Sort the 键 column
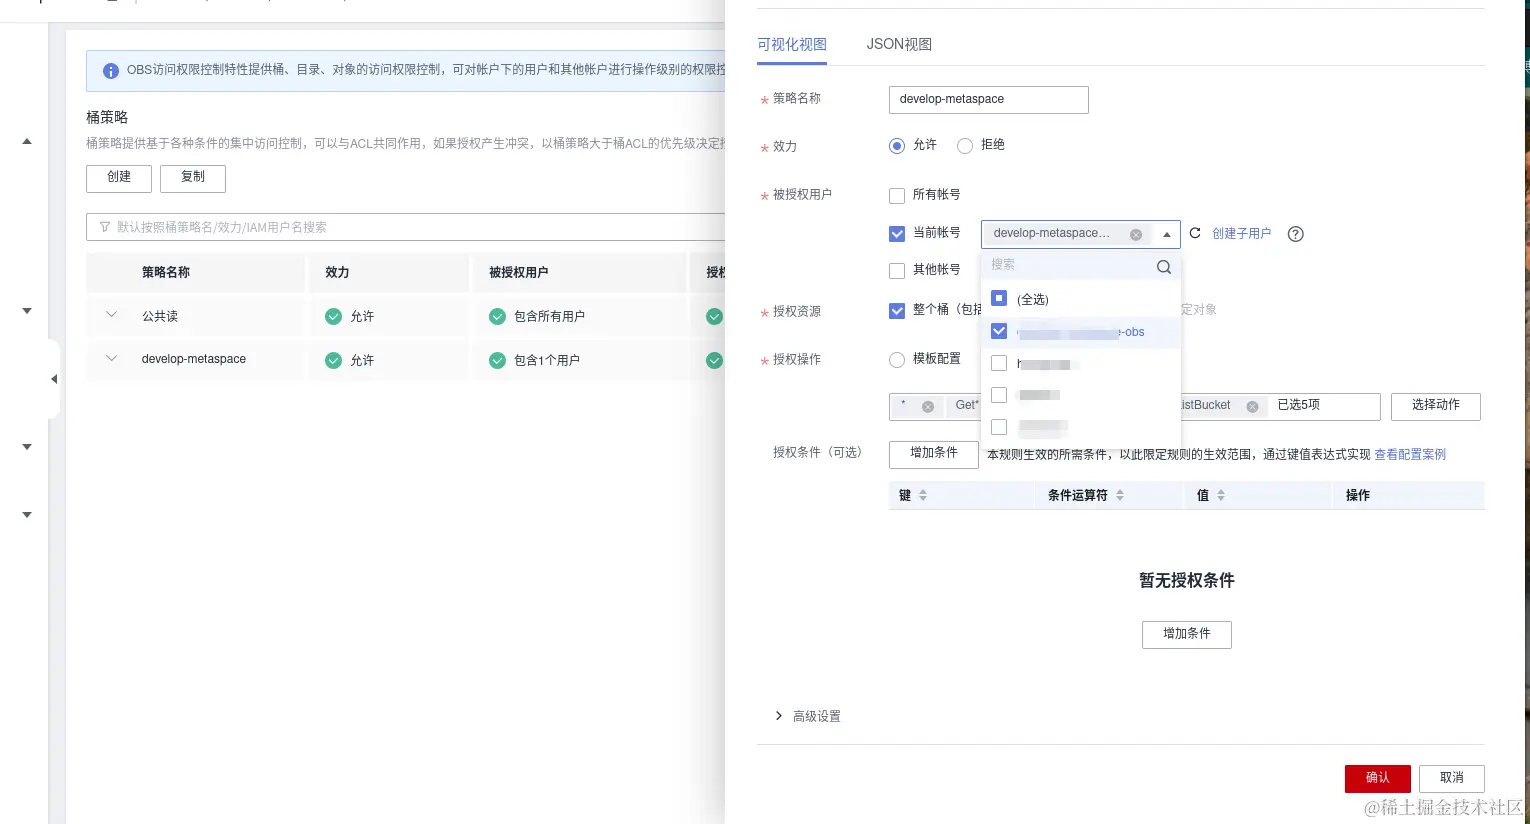The width and height of the screenshot is (1530, 824). (x=923, y=495)
